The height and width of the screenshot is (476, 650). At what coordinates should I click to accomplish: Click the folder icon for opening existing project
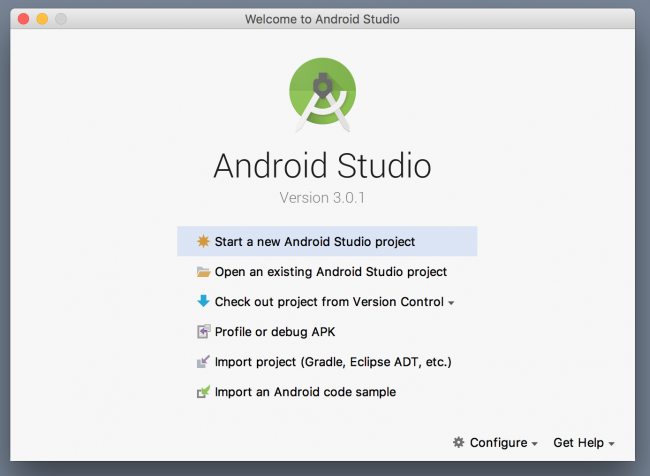[203, 271]
